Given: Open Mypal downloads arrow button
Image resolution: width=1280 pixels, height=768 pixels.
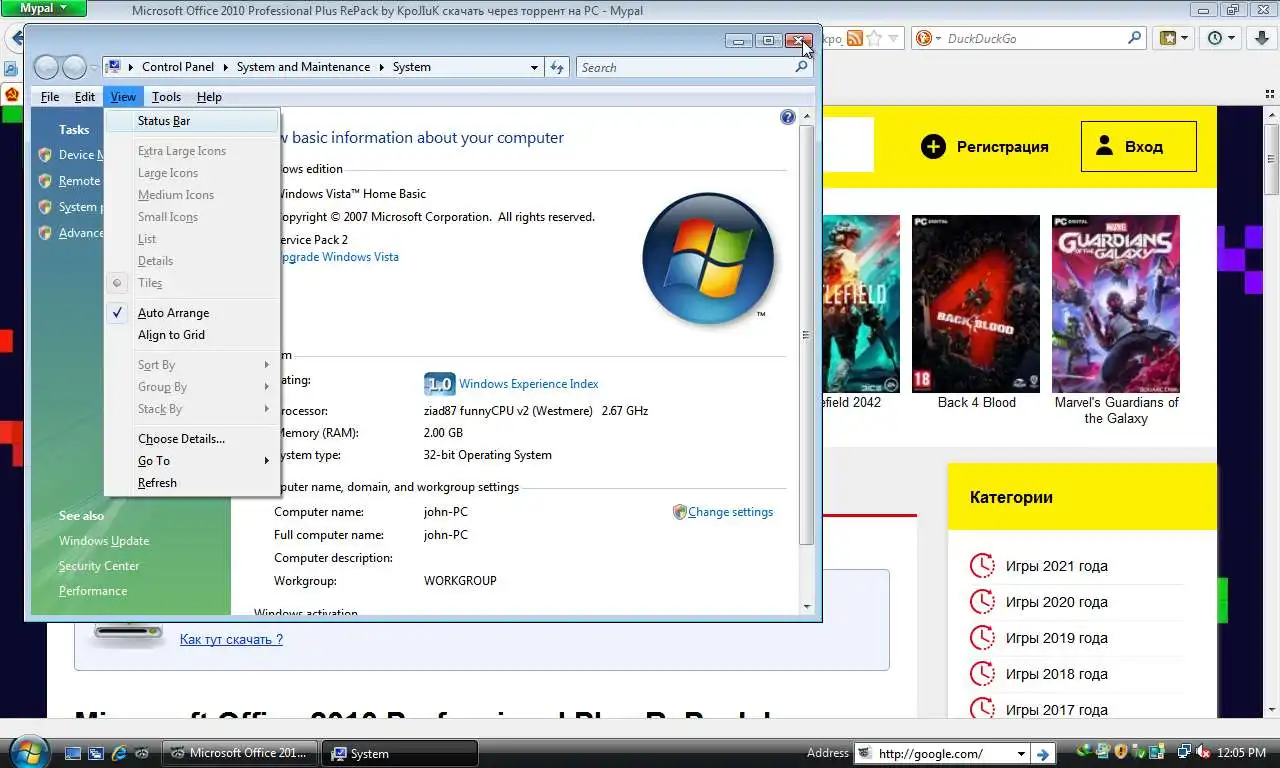Looking at the screenshot, I should click(x=1260, y=38).
